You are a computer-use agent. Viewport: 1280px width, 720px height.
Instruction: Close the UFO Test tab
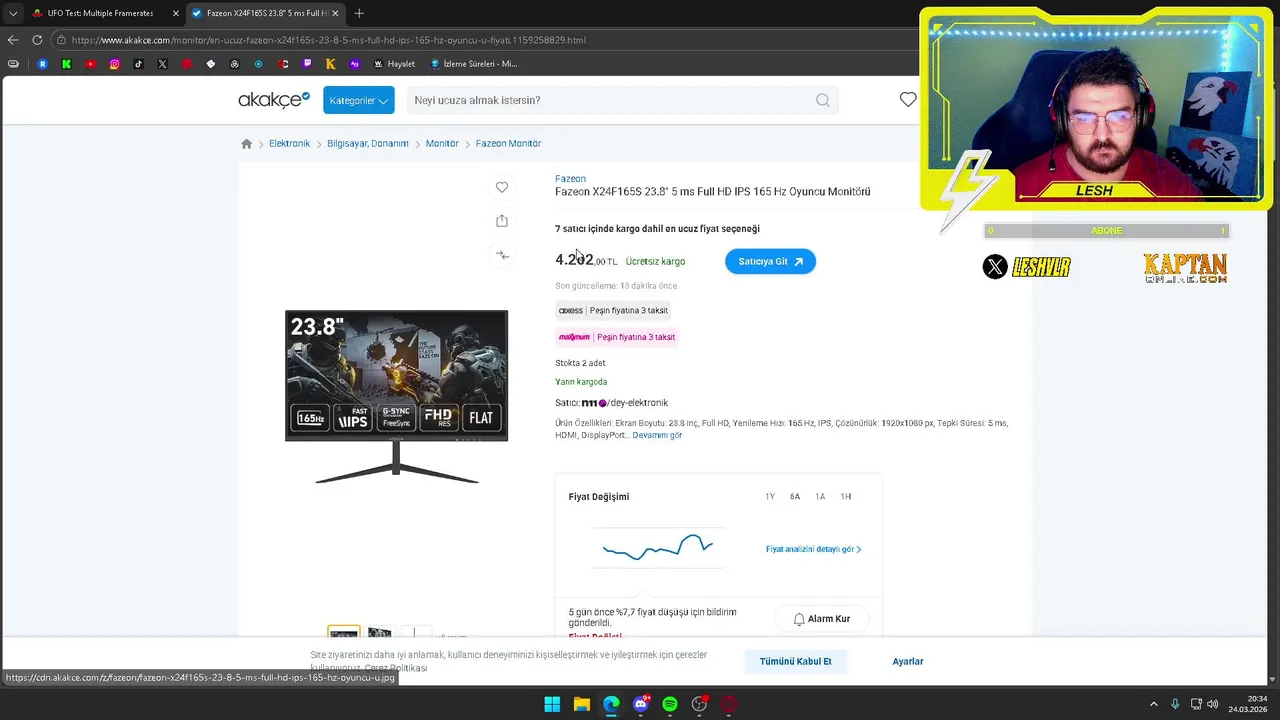point(176,13)
